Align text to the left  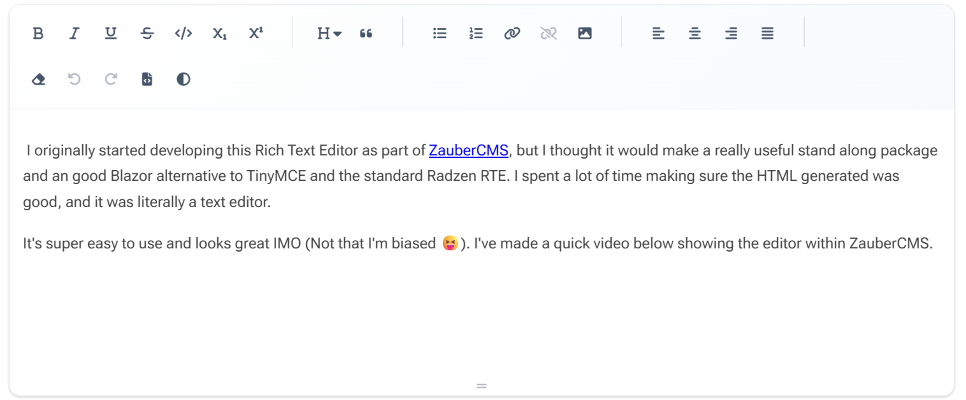pyautogui.click(x=658, y=33)
